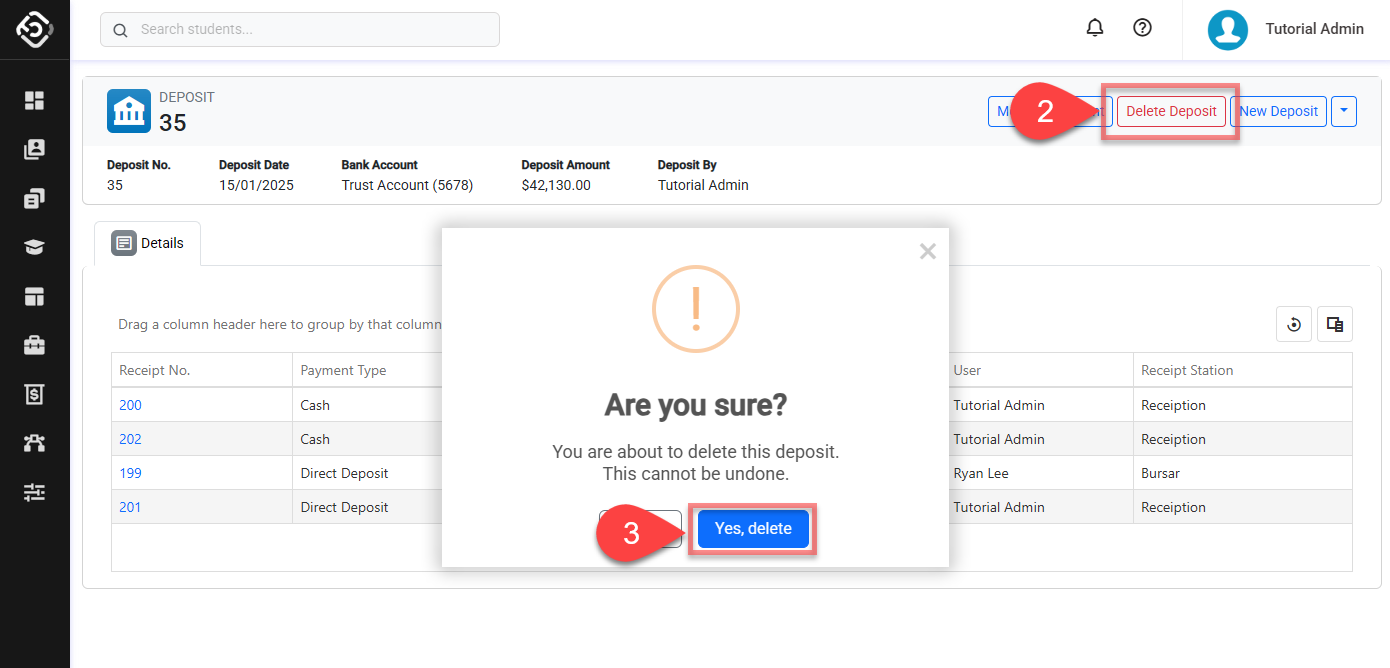Open the column chooser icon
This screenshot has width=1390, height=668.
(1334, 324)
